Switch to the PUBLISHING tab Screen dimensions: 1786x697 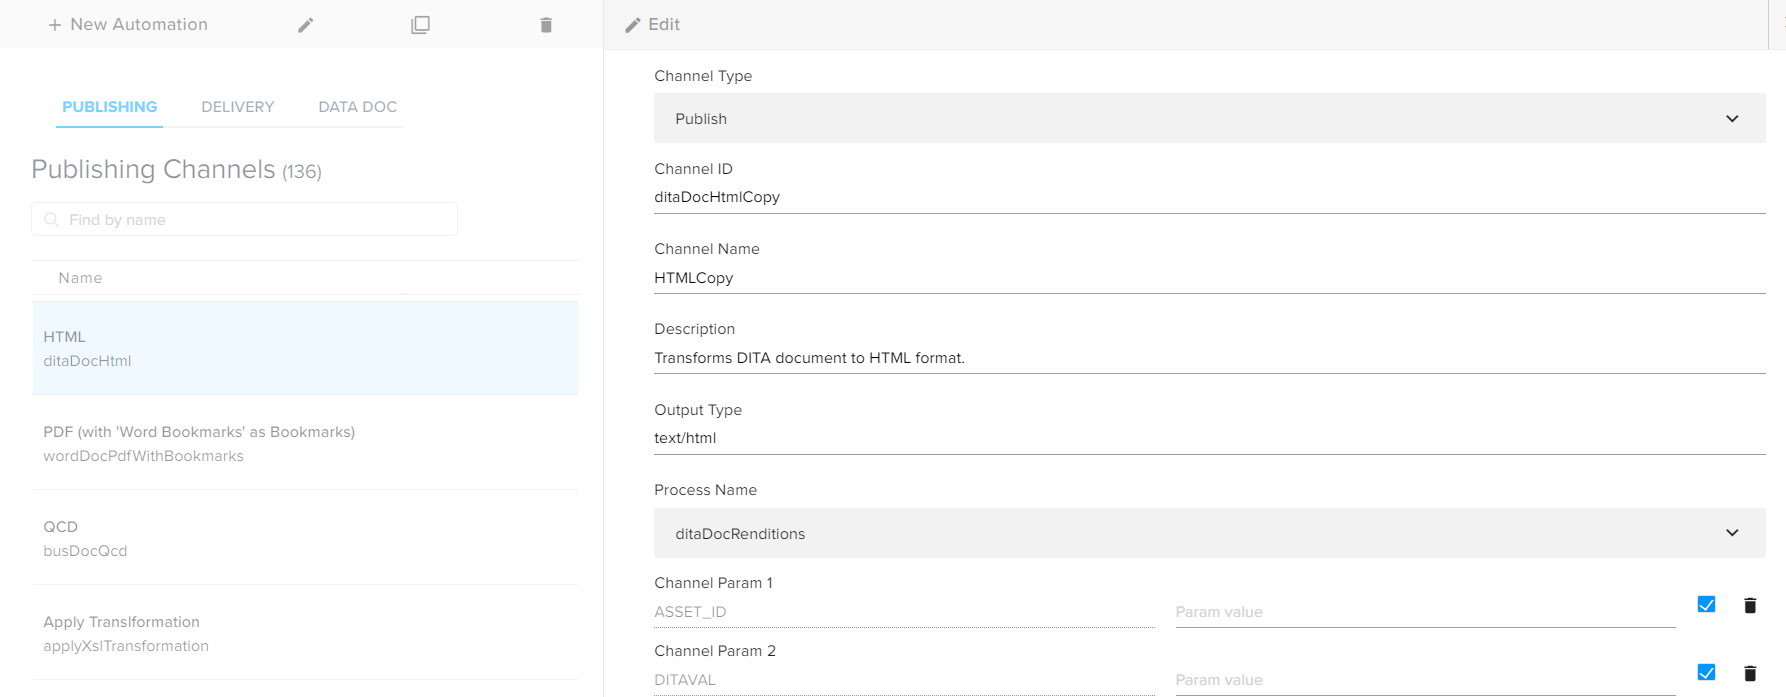(110, 107)
